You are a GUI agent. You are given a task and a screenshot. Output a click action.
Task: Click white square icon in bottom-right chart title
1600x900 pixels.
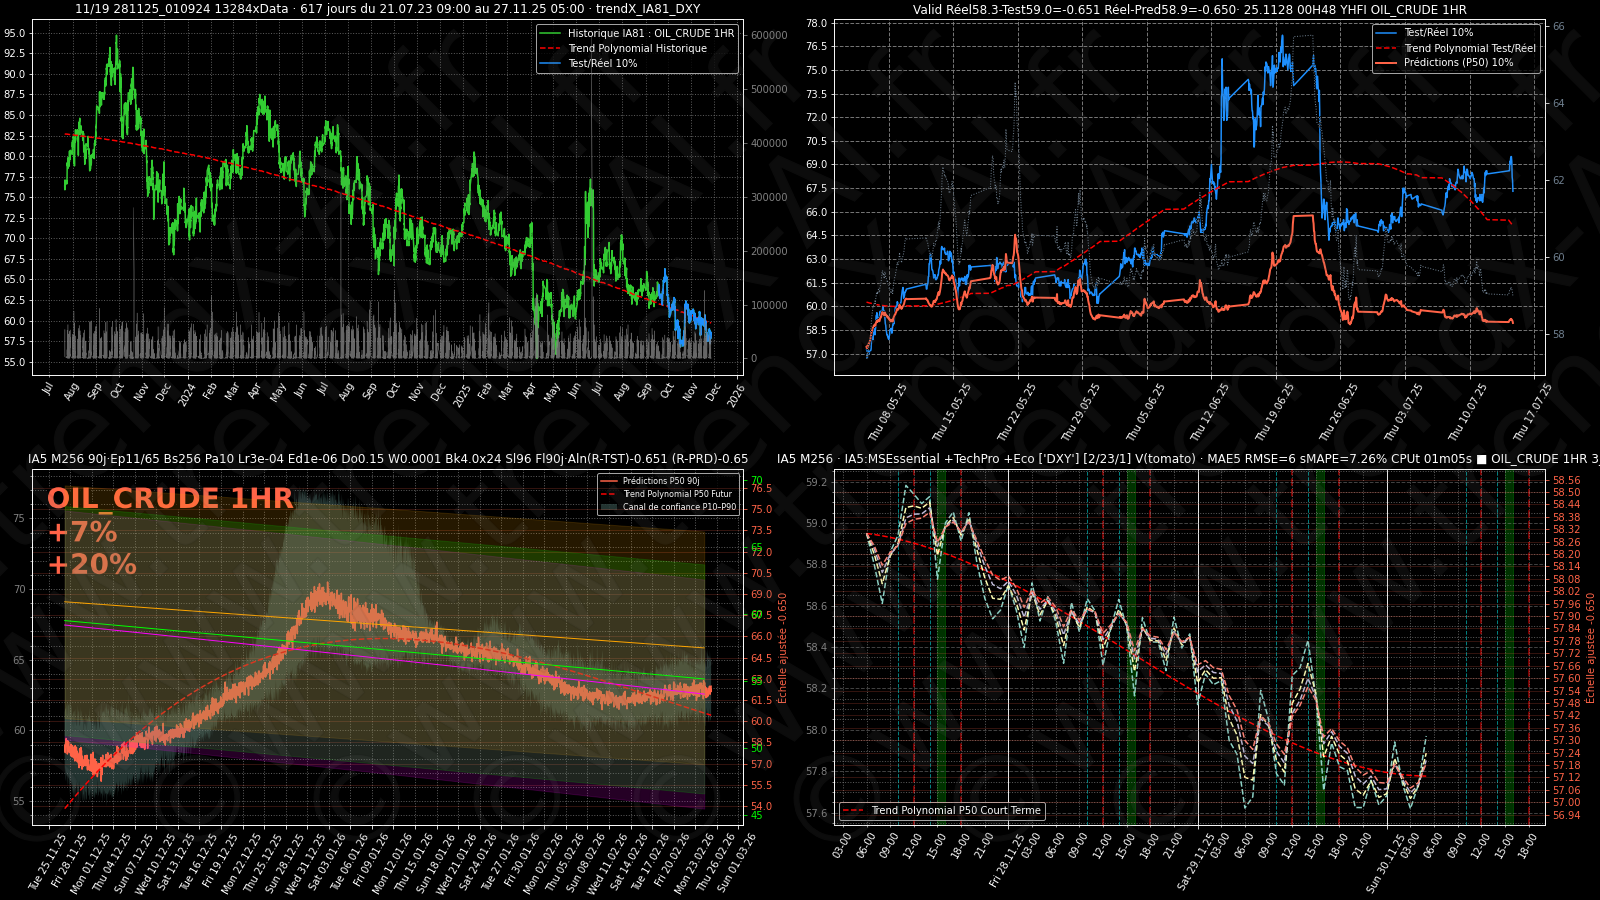[1481, 460]
